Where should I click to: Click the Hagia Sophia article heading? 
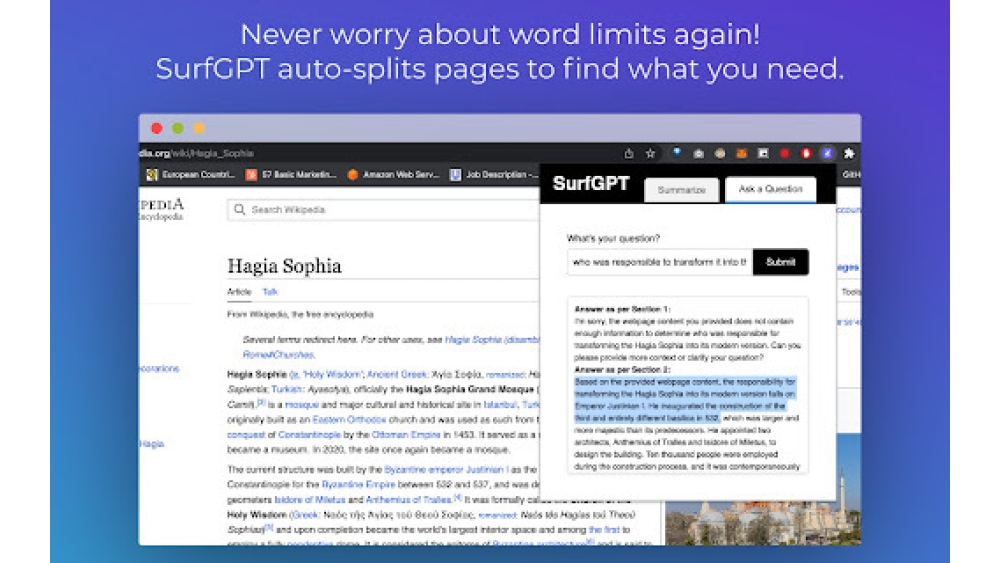pos(284,266)
